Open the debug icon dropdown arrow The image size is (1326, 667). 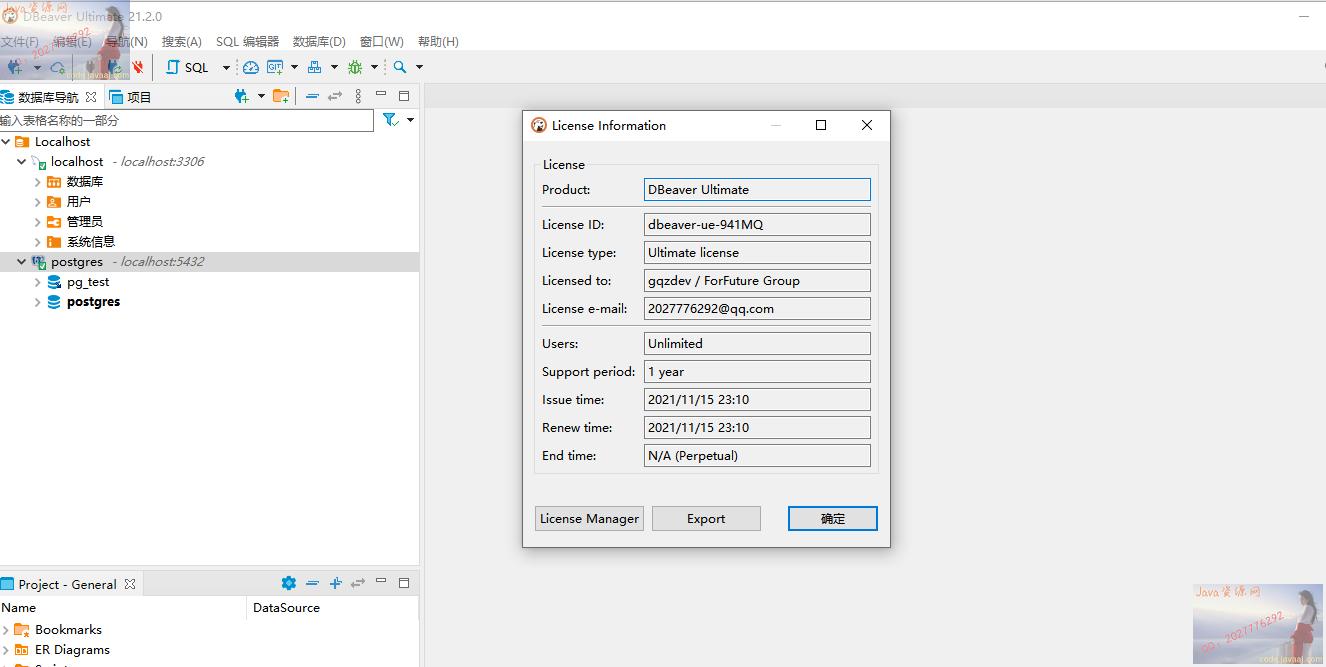[374, 67]
